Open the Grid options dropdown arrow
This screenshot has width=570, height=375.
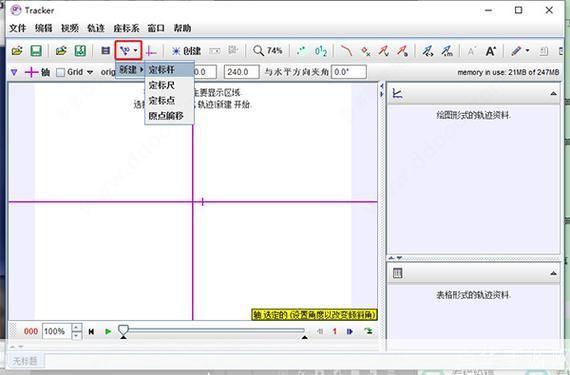coord(90,72)
